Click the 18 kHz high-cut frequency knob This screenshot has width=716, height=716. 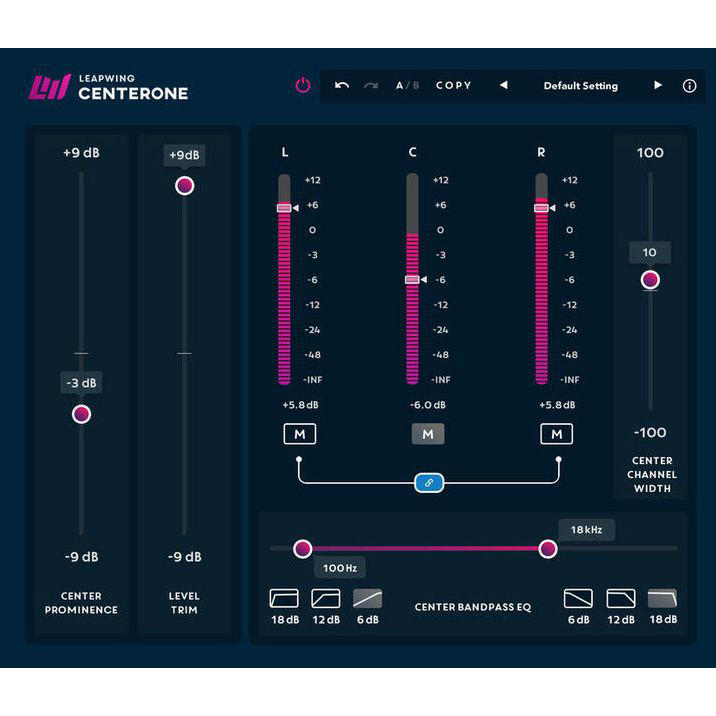(548, 548)
